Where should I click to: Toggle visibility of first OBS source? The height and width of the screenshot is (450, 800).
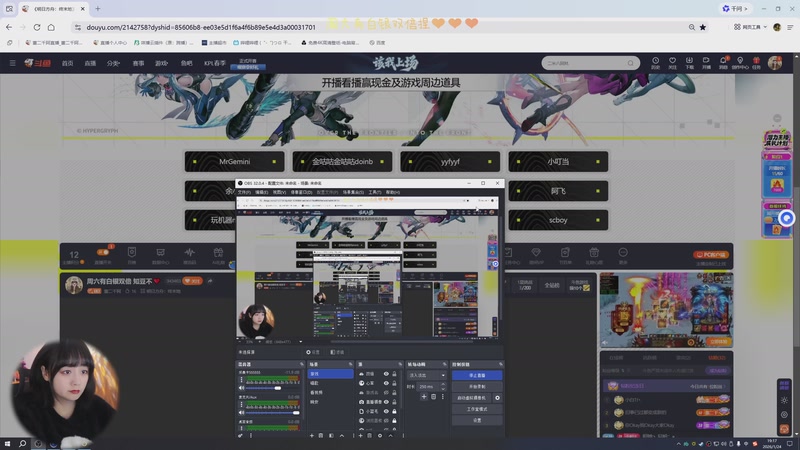coord(386,374)
